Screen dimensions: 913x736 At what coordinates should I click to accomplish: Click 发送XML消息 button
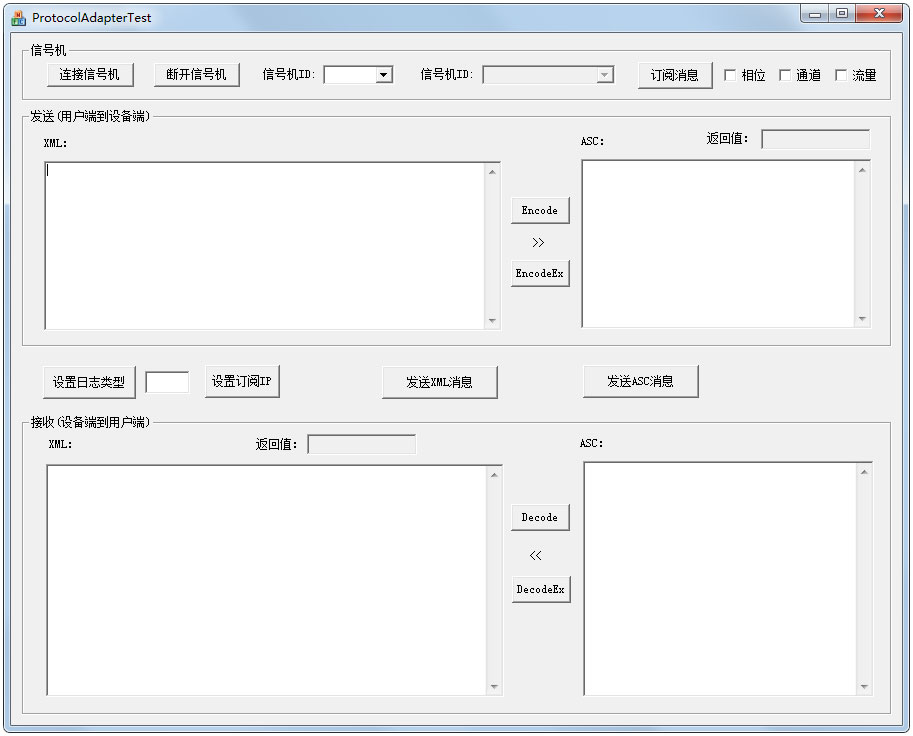tap(440, 382)
